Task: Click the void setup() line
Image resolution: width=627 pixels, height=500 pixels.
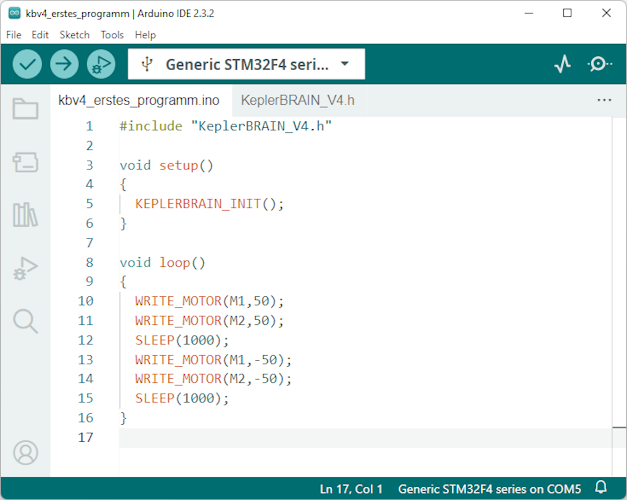Action: [166, 165]
